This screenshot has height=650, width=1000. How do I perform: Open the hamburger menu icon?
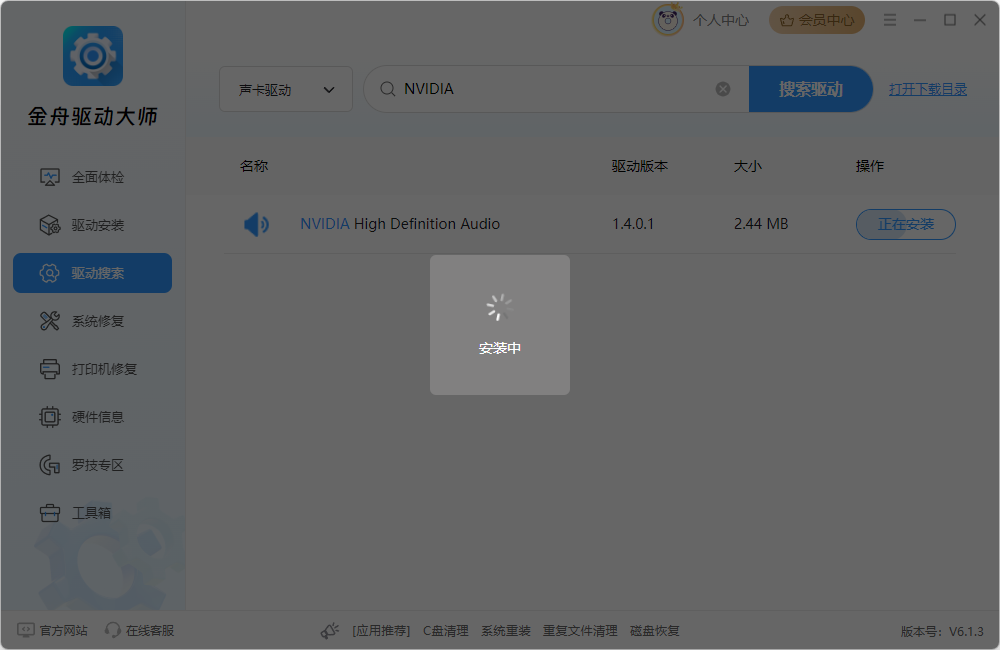(890, 20)
